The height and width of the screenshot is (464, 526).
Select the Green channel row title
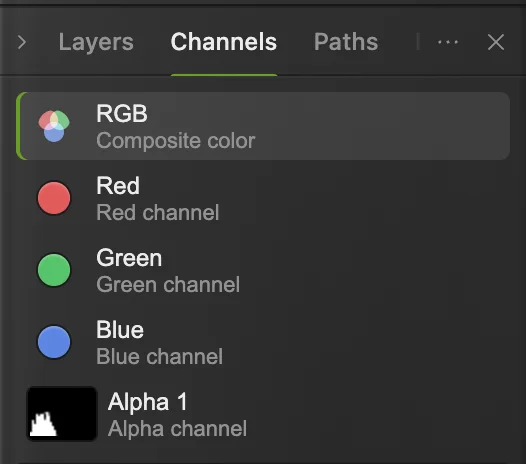pyautogui.click(x=129, y=258)
